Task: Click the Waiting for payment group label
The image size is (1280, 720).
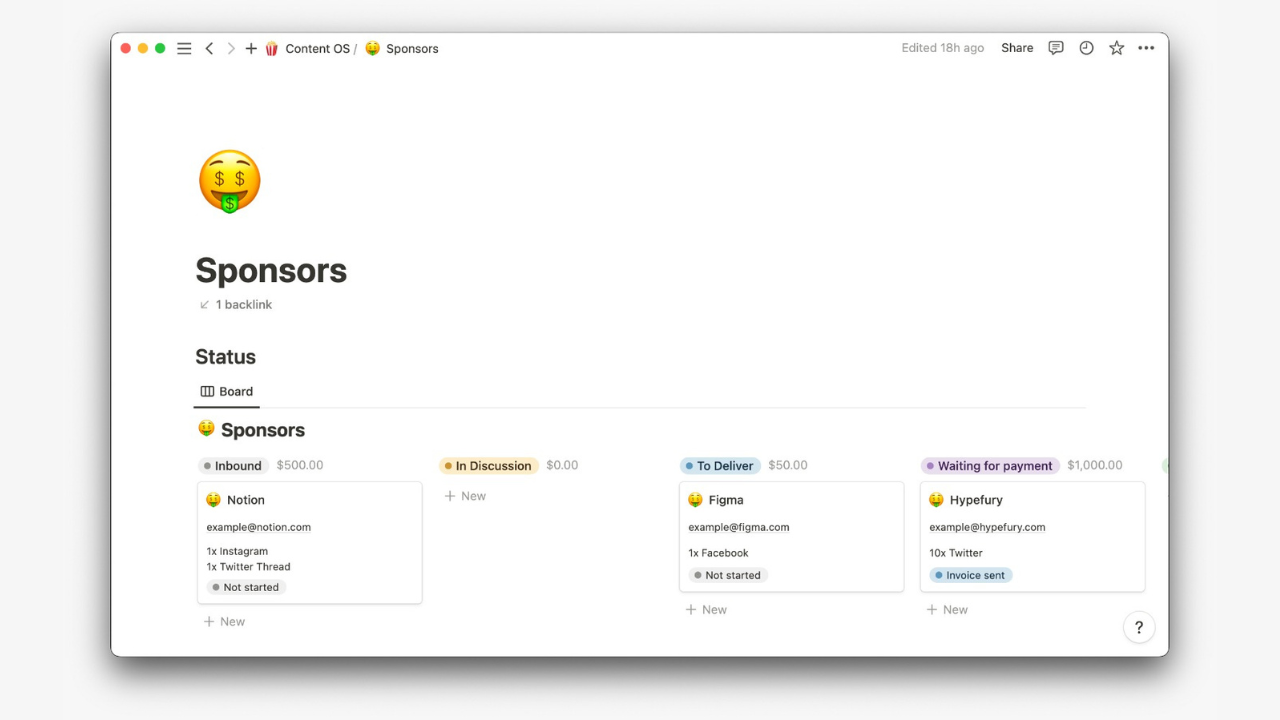Action: click(x=990, y=466)
